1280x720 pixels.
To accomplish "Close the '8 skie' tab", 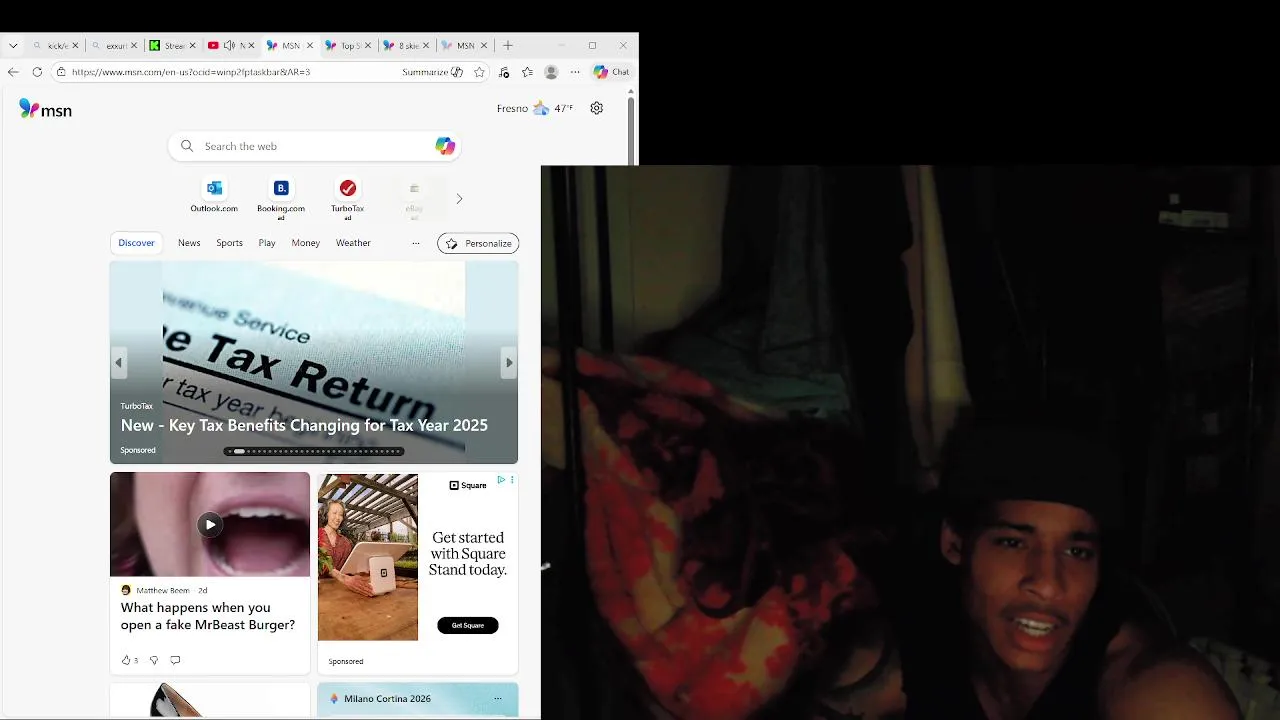I will point(427,46).
